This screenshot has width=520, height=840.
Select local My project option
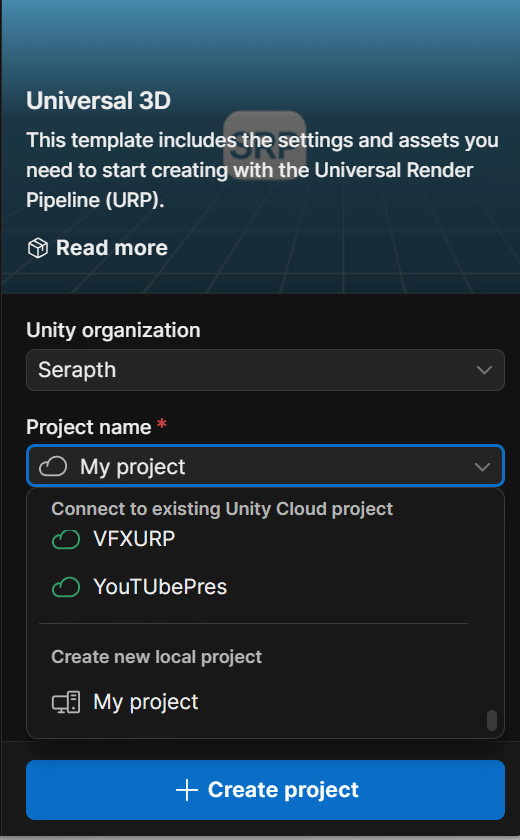pyautogui.click(x=146, y=702)
